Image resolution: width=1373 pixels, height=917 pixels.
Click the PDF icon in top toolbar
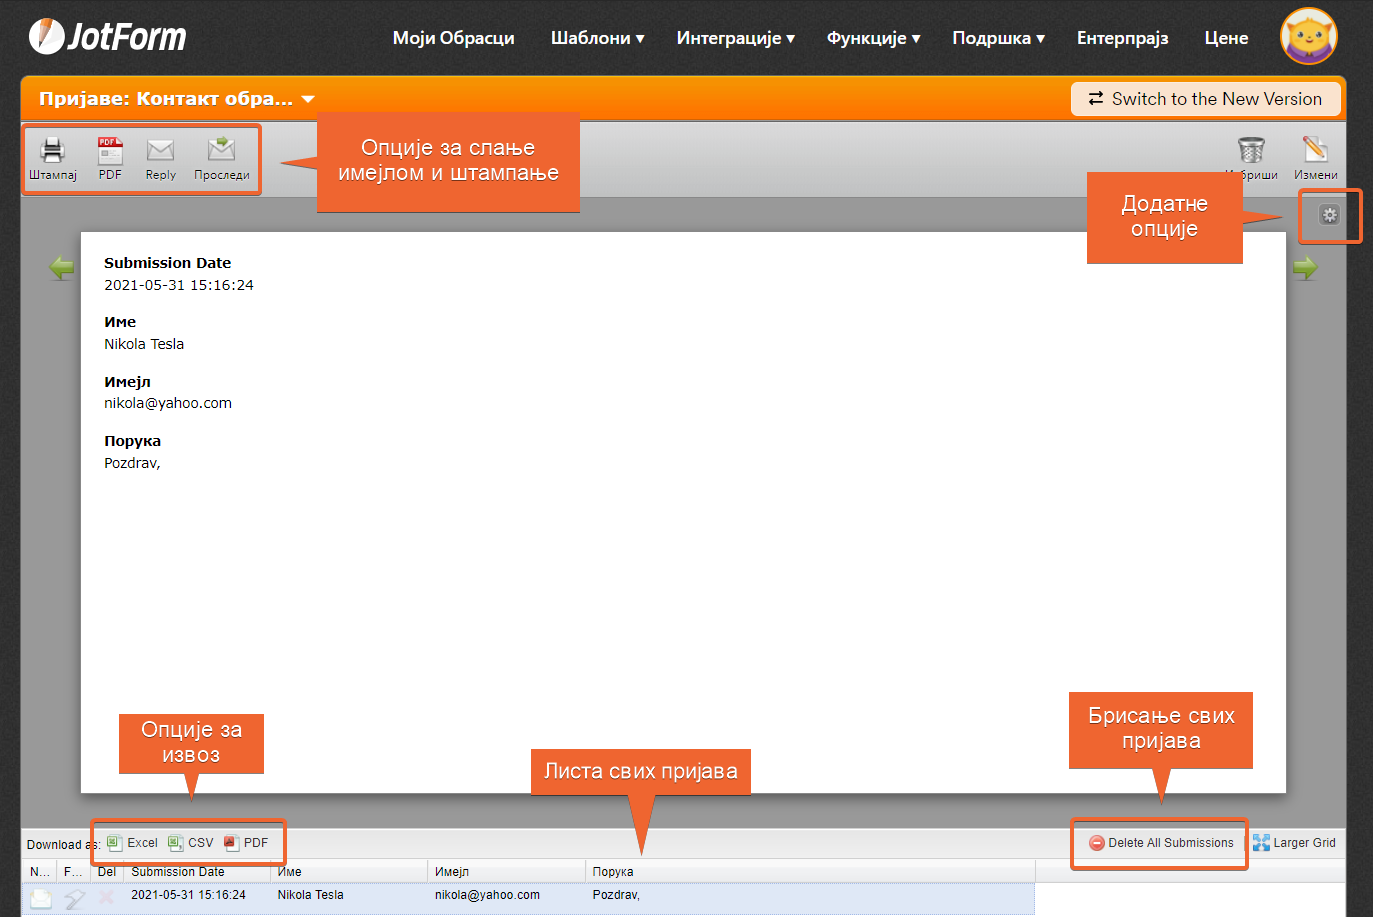(110, 151)
